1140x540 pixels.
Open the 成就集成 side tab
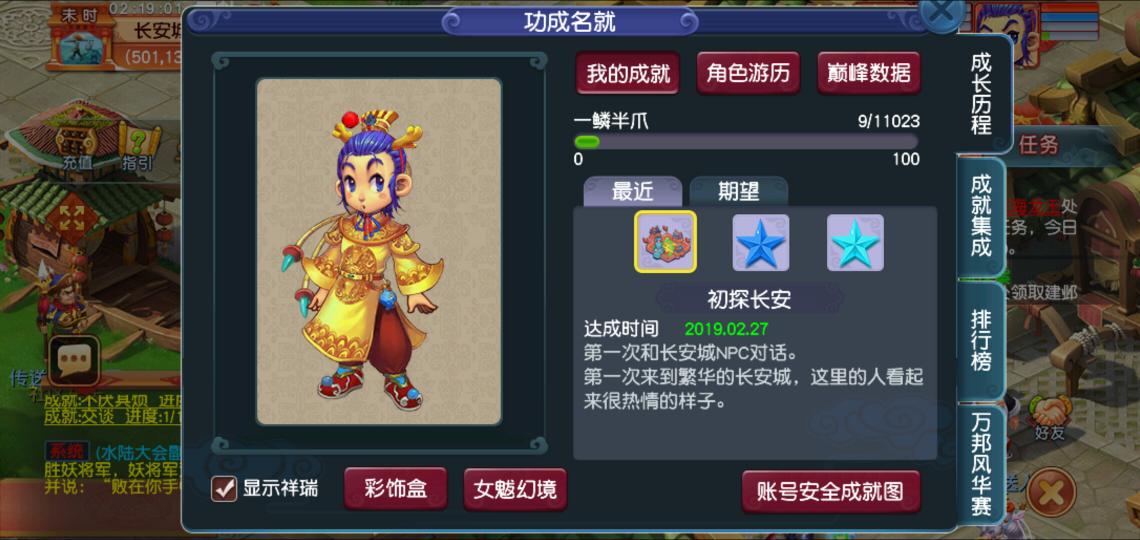point(981,217)
